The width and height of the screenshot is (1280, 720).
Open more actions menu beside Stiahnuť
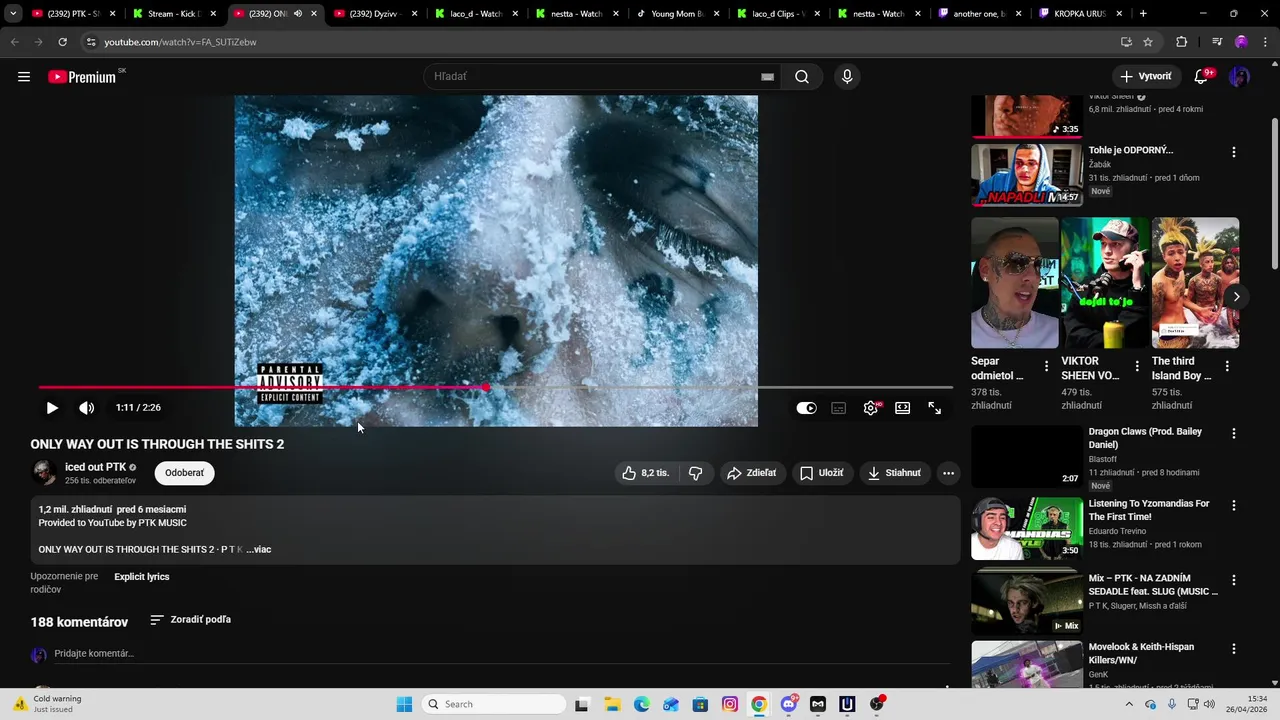(x=948, y=473)
